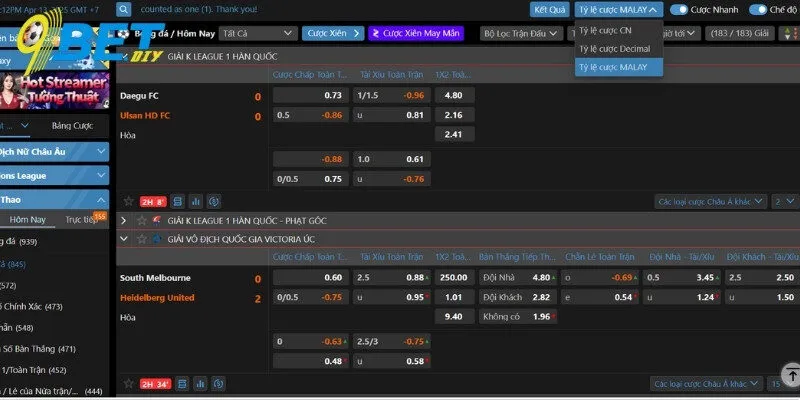Viewport: 800px width, 400px height.
Task: Toggle the Cược Nhanh switch
Action: [679, 10]
